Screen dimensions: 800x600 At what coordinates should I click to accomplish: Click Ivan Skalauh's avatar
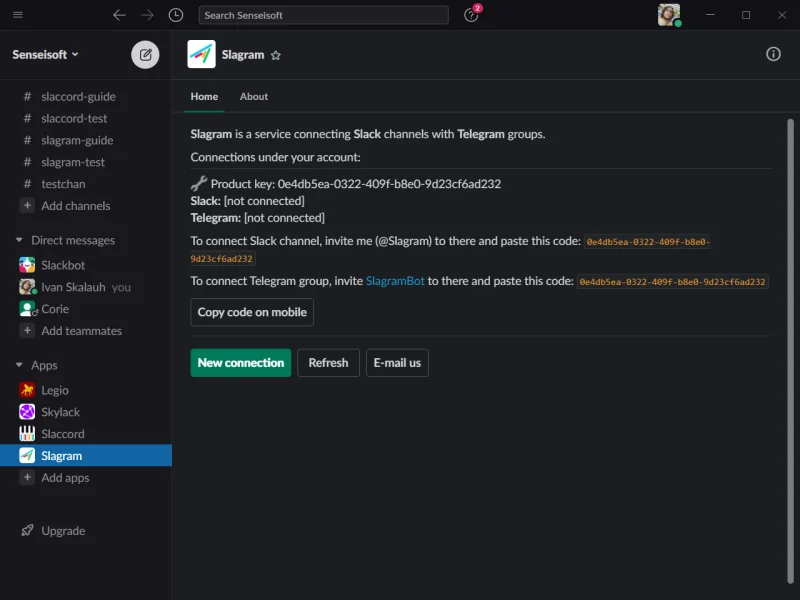pos(27,287)
